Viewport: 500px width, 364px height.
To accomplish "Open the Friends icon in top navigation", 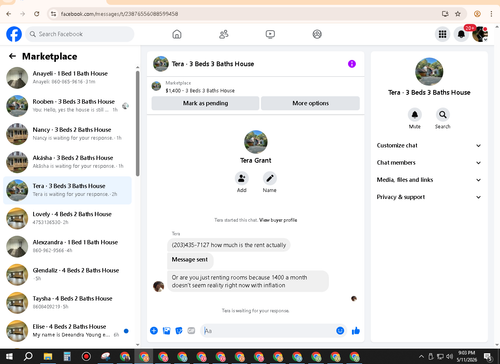I will 224,34.
